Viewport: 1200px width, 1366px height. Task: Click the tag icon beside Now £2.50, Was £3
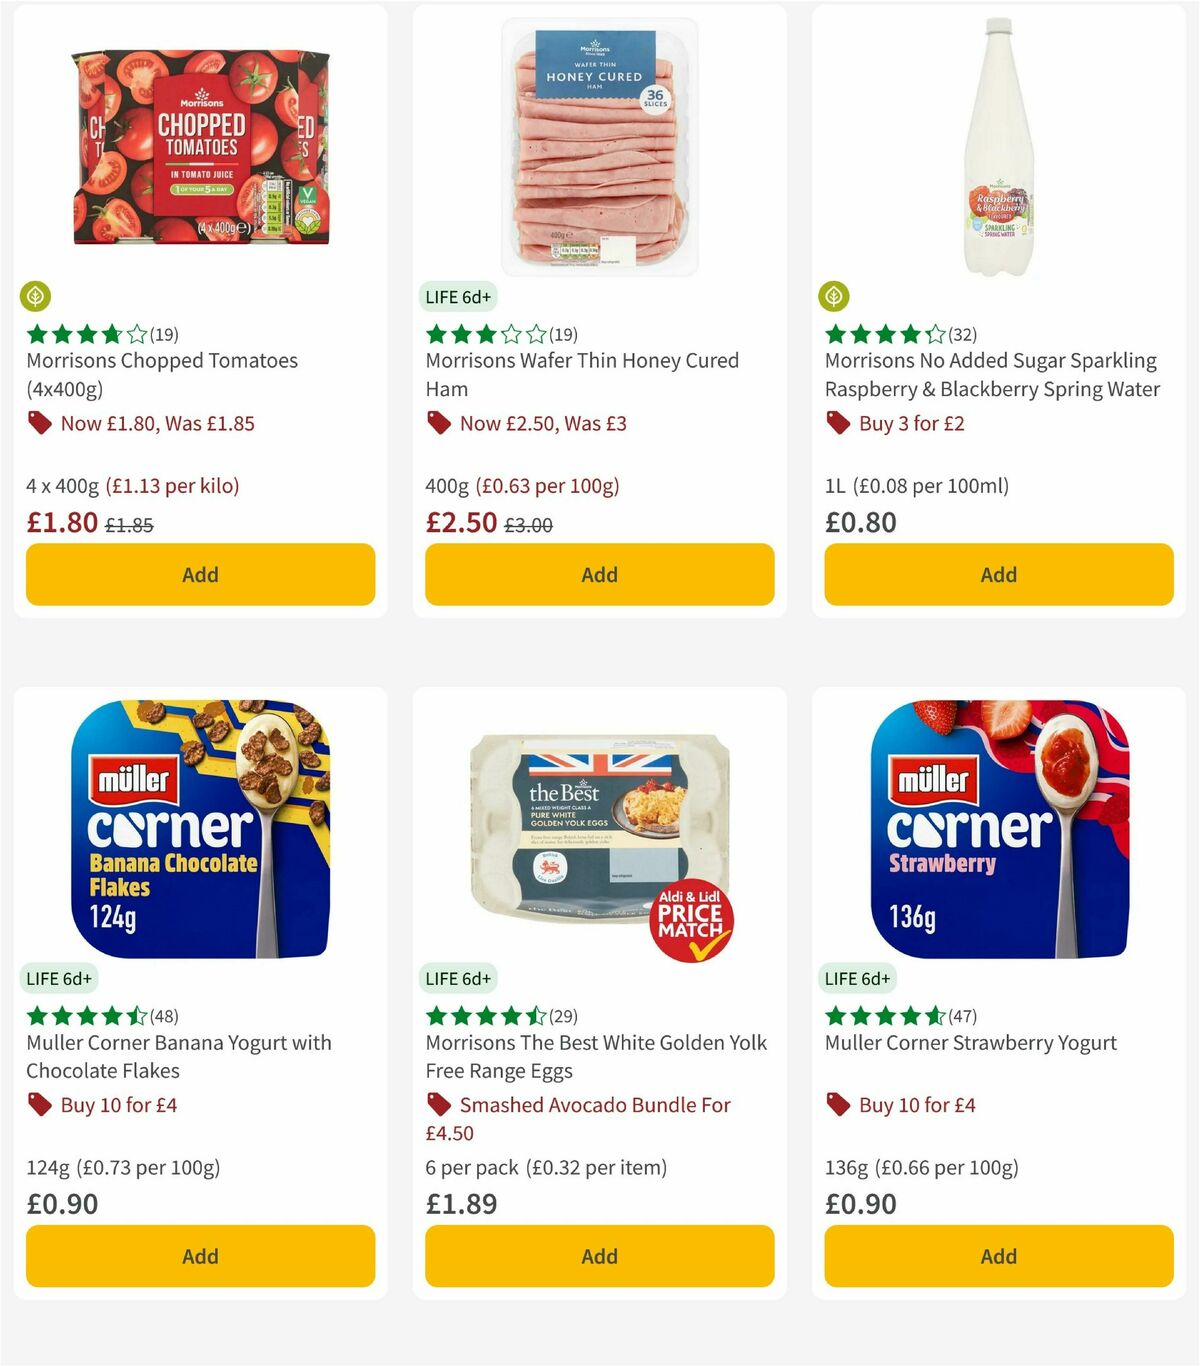(x=438, y=424)
